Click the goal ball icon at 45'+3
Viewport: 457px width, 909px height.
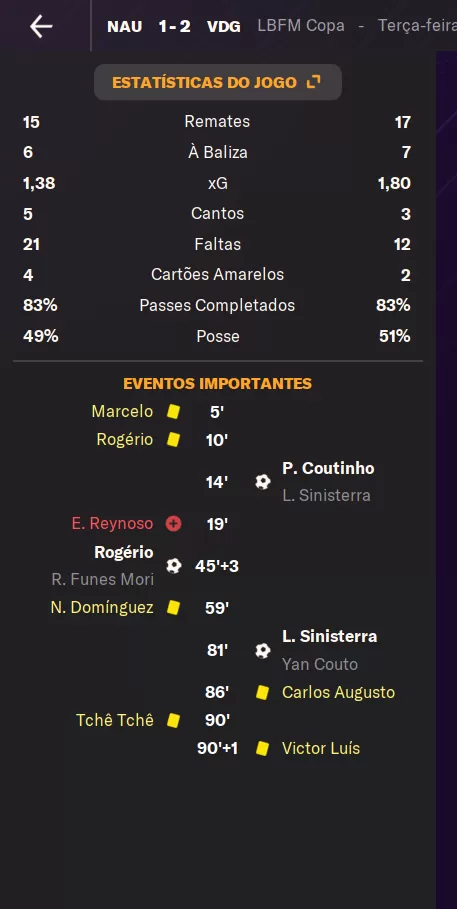[x=173, y=566]
